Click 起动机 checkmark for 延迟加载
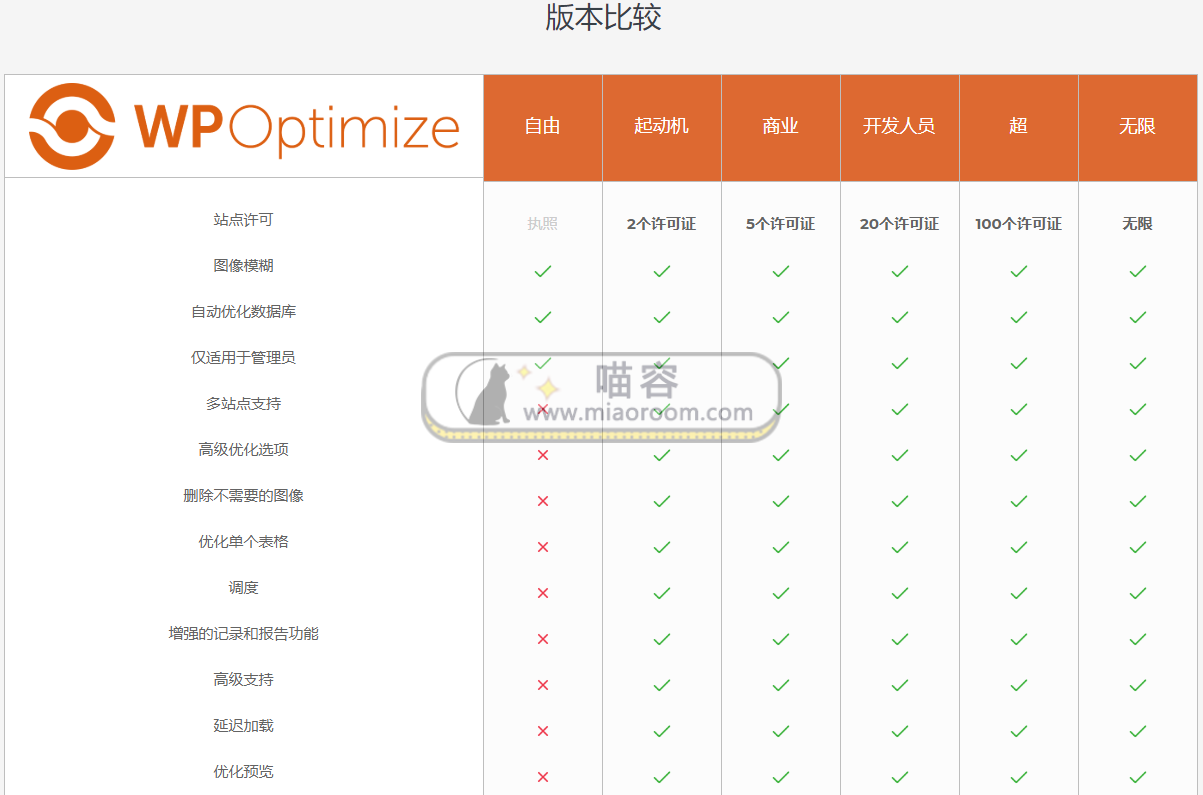 pos(662,731)
